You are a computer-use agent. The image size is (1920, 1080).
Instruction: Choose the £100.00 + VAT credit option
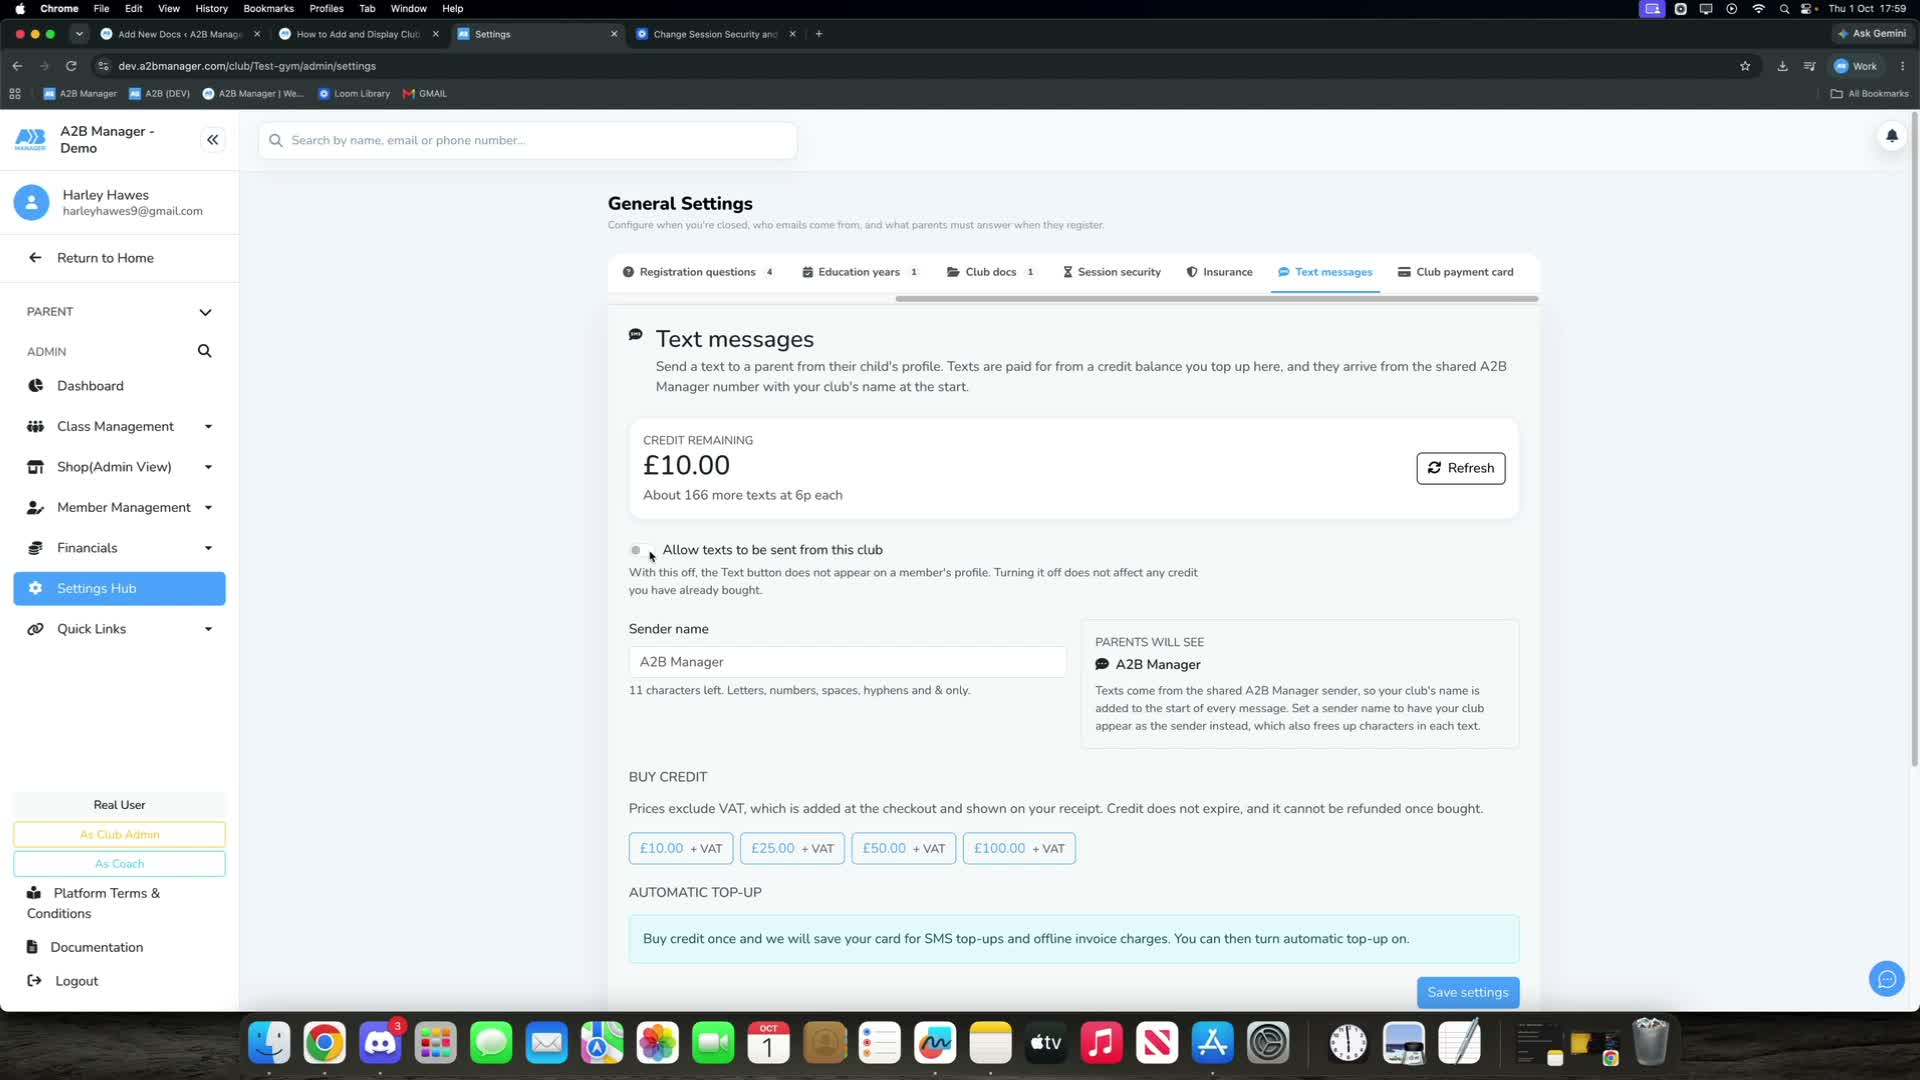click(1019, 848)
